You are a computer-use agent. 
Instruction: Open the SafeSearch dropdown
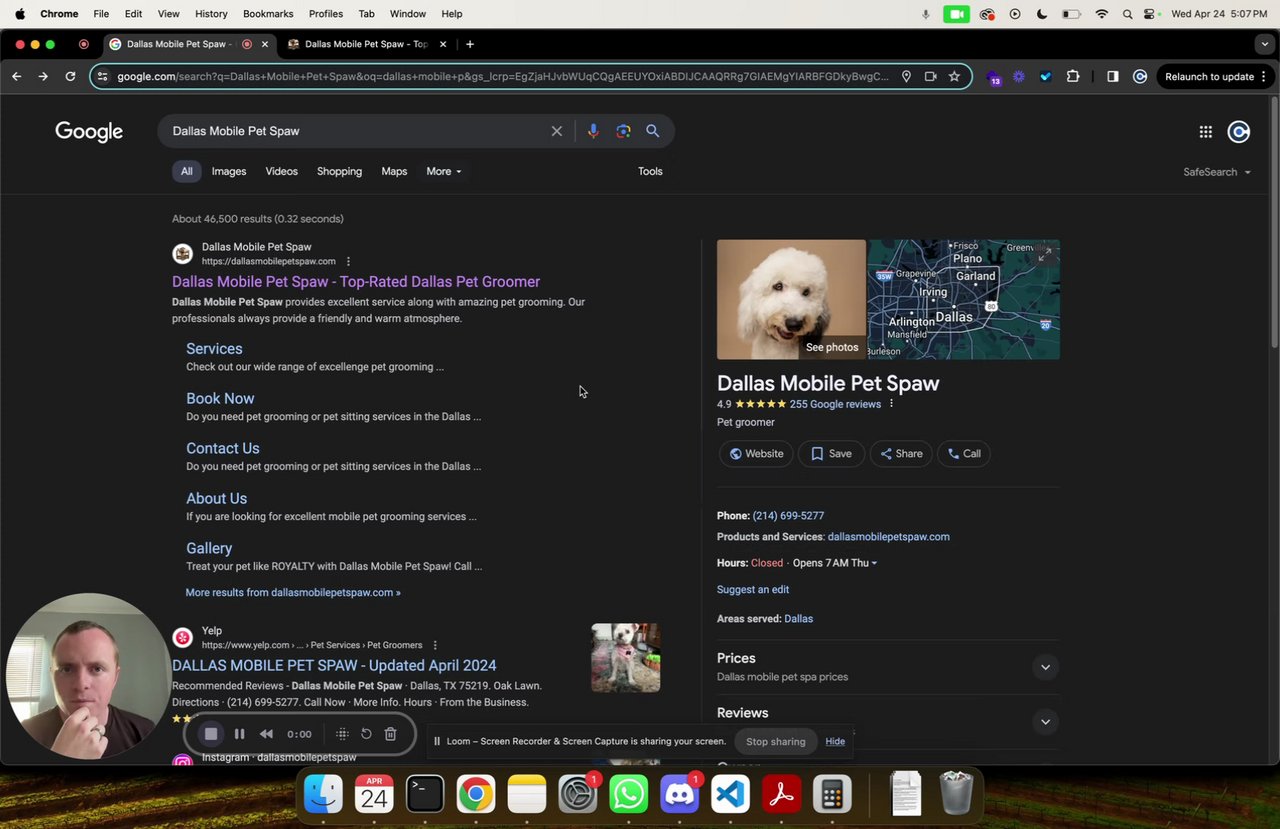pos(1217,172)
